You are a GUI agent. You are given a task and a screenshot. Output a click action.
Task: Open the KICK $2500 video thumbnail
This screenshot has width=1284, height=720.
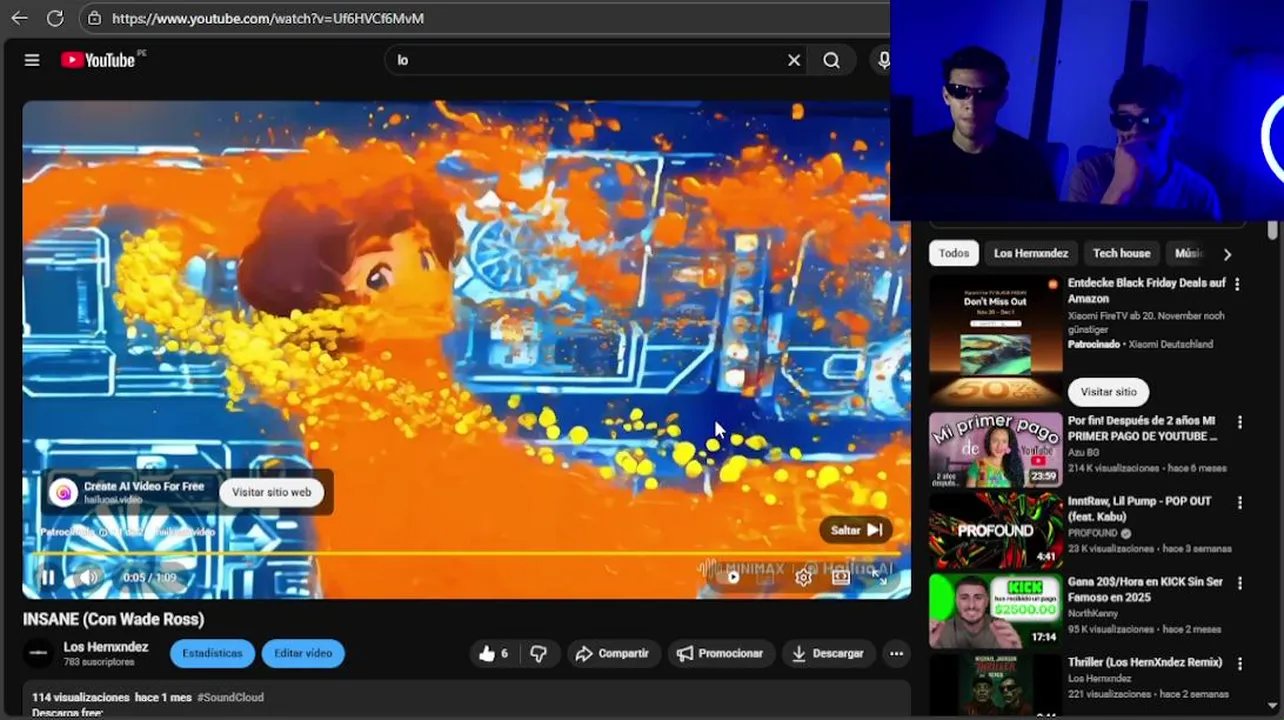996,610
